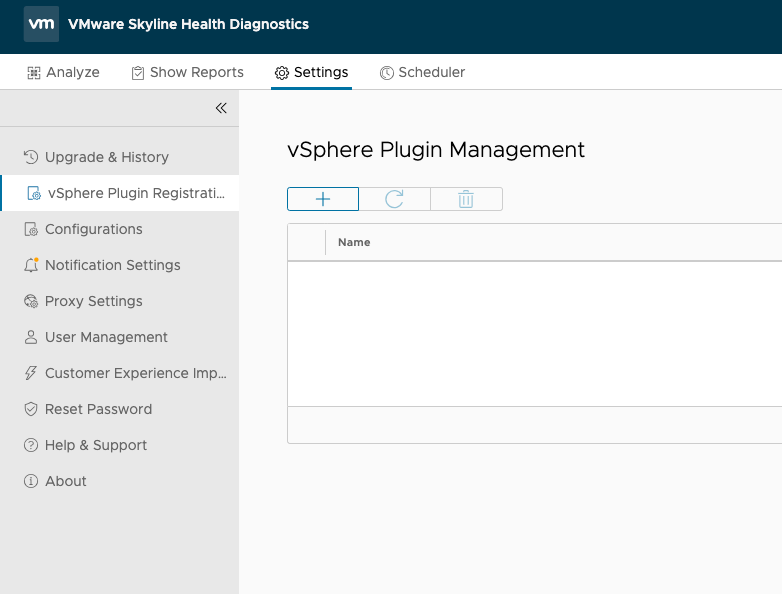This screenshot has height=594, width=782.
Task: Click the Proxy Settings globe icon
Action: click(x=31, y=301)
